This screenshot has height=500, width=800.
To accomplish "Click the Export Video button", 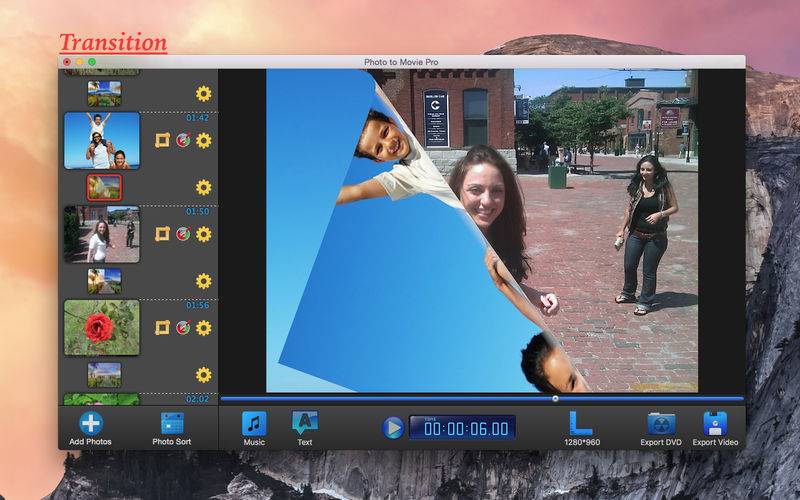I will pyautogui.click(x=715, y=429).
